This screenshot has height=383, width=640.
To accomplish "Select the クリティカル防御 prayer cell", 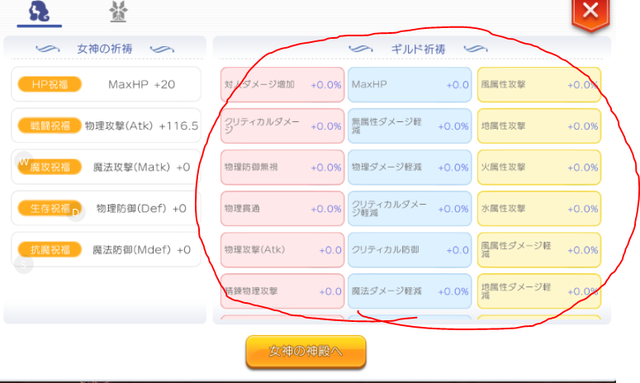I will (410, 249).
